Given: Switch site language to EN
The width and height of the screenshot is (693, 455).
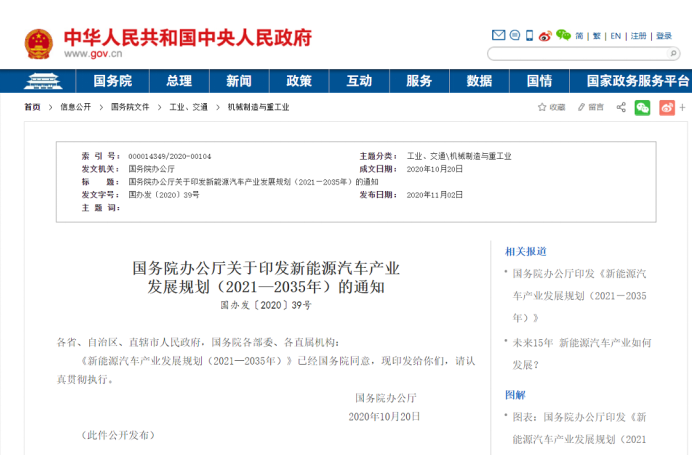Looking at the screenshot, I should pos(616,35).
